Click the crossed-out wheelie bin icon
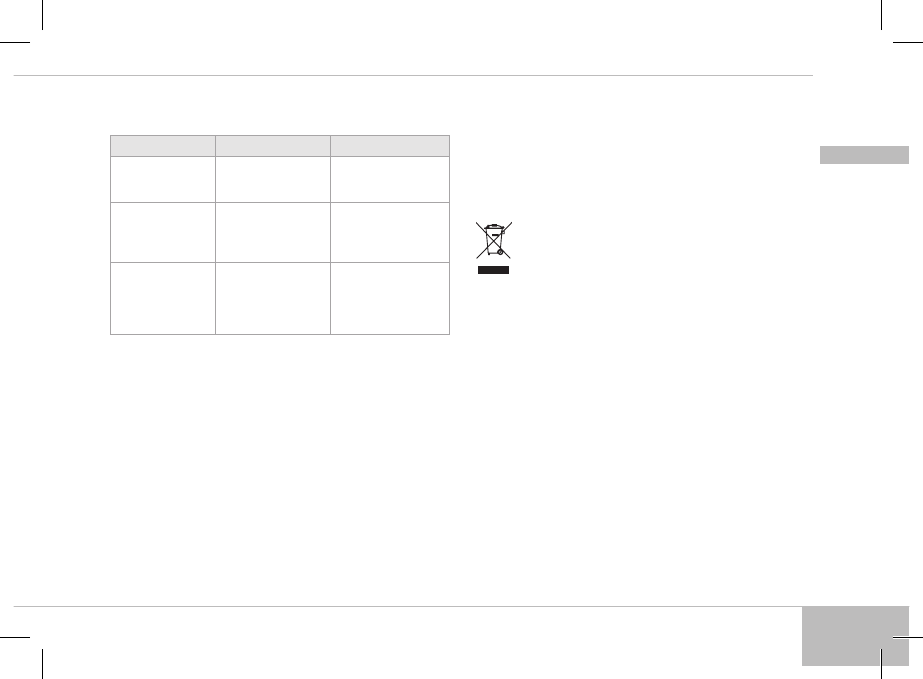 point(492,241)
